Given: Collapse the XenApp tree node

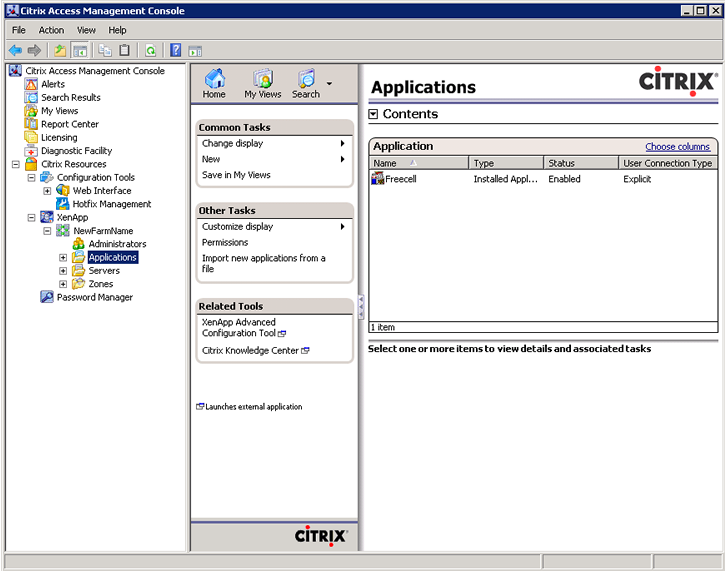Looking at the screenshot, I should [31, 217].
